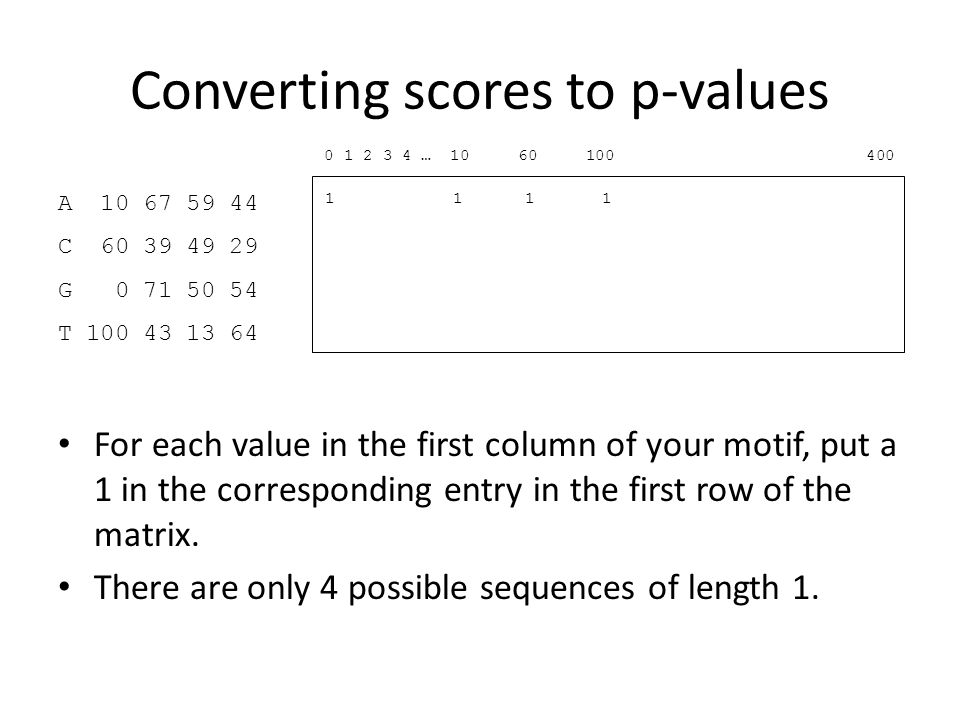This screenshot has width=960, height=720.
Task: Click the value 71 in row G
Action: 158,290
